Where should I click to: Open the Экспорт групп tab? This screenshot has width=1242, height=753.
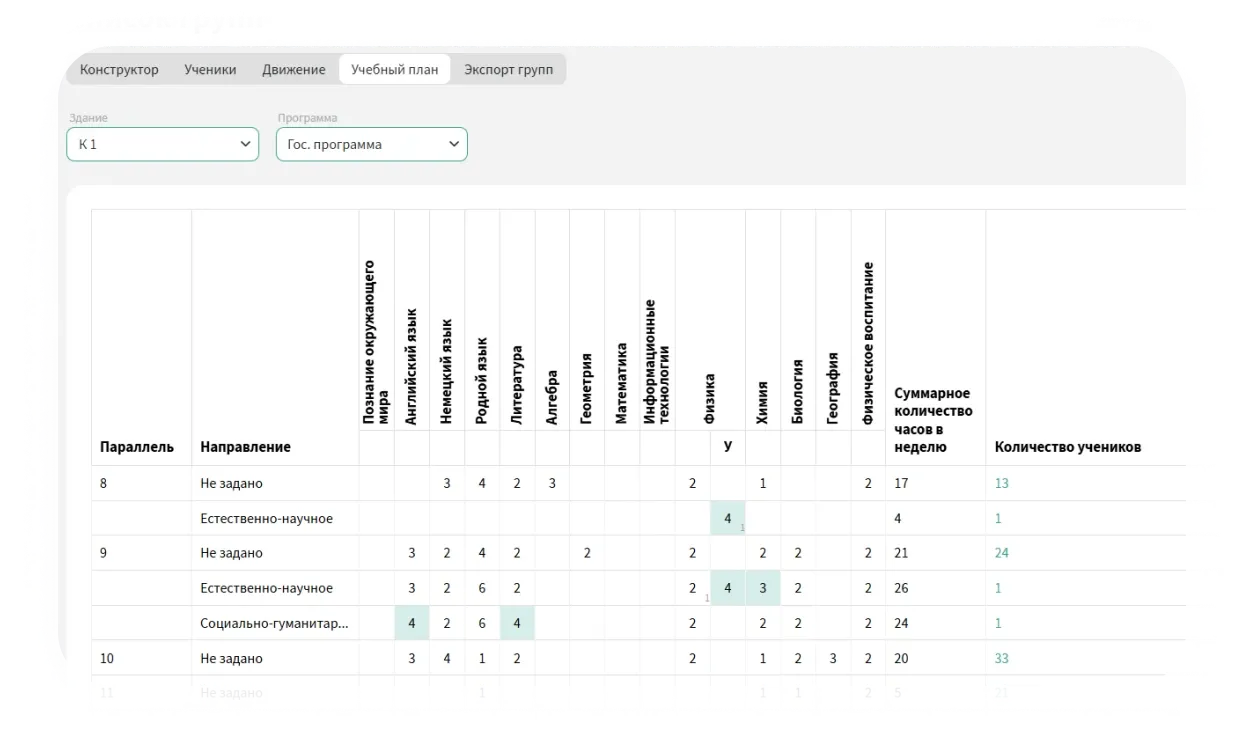508,70
